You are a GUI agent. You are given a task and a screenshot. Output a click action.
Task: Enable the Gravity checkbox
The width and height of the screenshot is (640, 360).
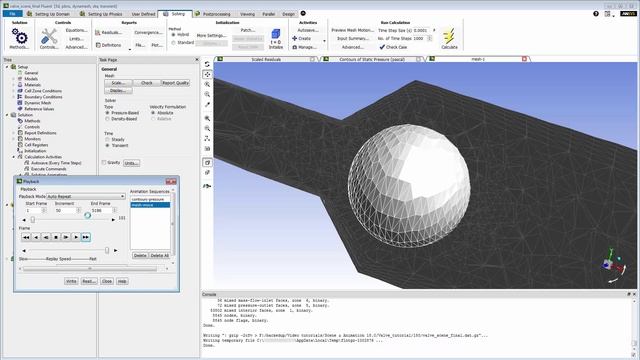pos(104,162)
